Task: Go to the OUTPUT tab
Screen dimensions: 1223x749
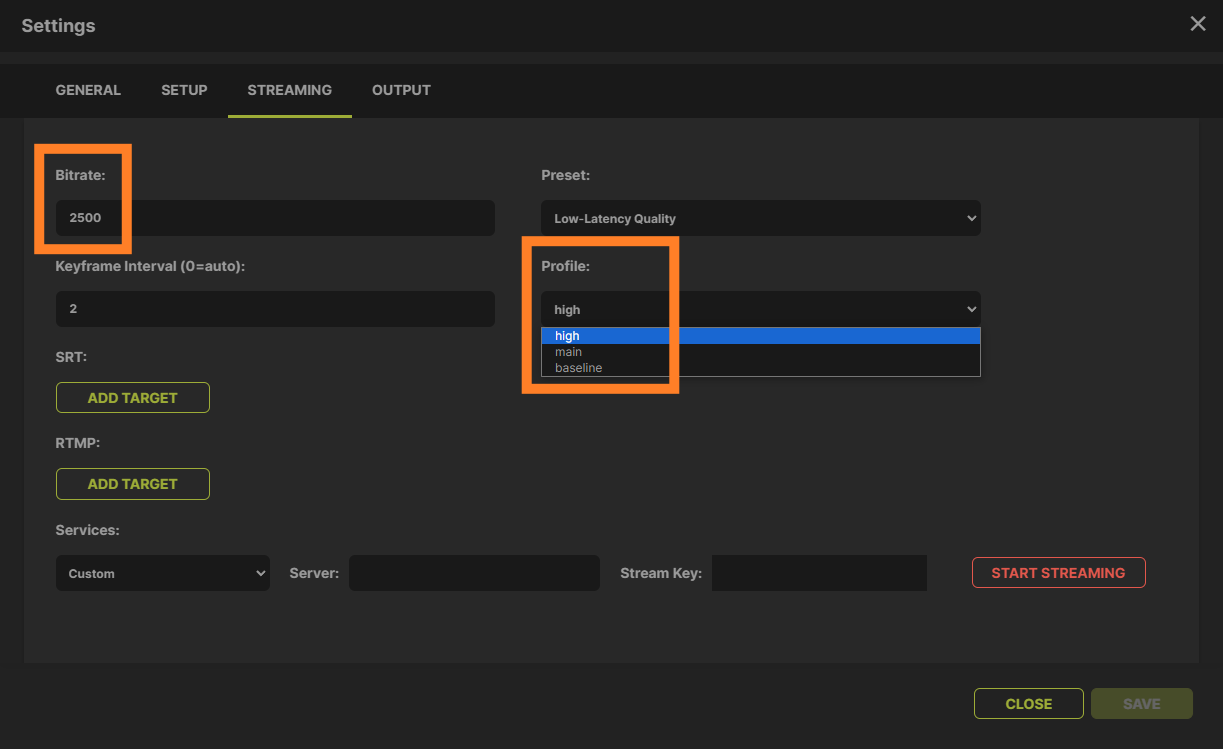Action: (401, 90)
